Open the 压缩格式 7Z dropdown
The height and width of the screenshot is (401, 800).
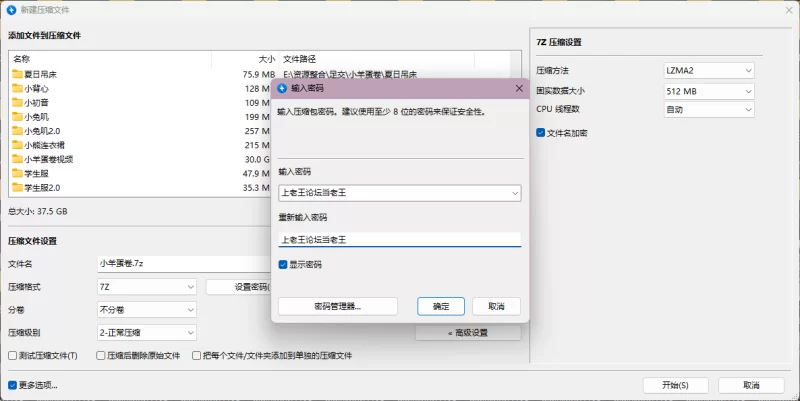(147, 287)
